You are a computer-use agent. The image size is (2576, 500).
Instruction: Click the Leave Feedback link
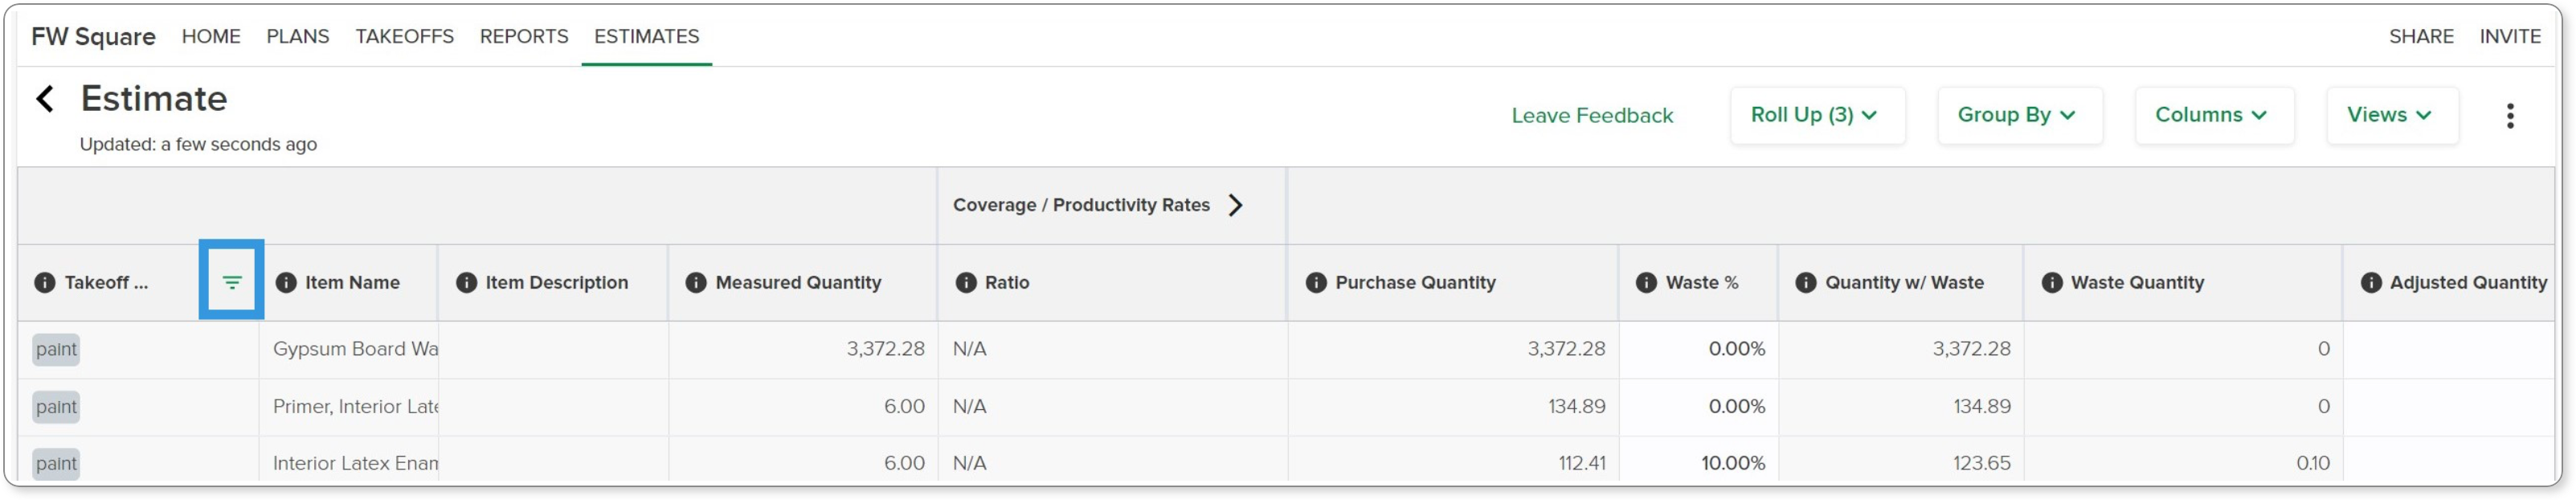1592,116
